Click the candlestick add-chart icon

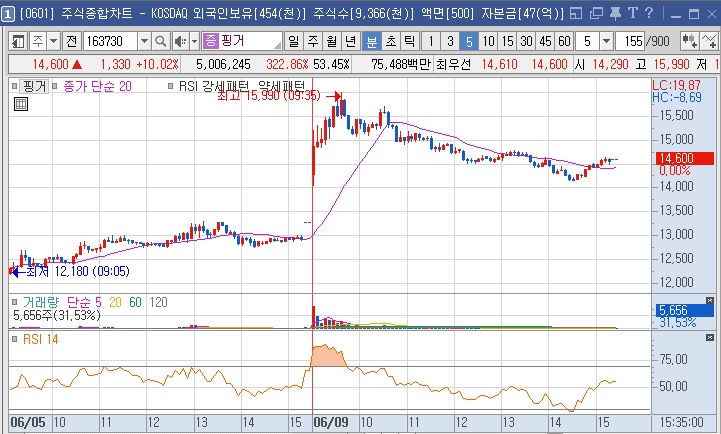pyautogui.click(x=690, y=41)
